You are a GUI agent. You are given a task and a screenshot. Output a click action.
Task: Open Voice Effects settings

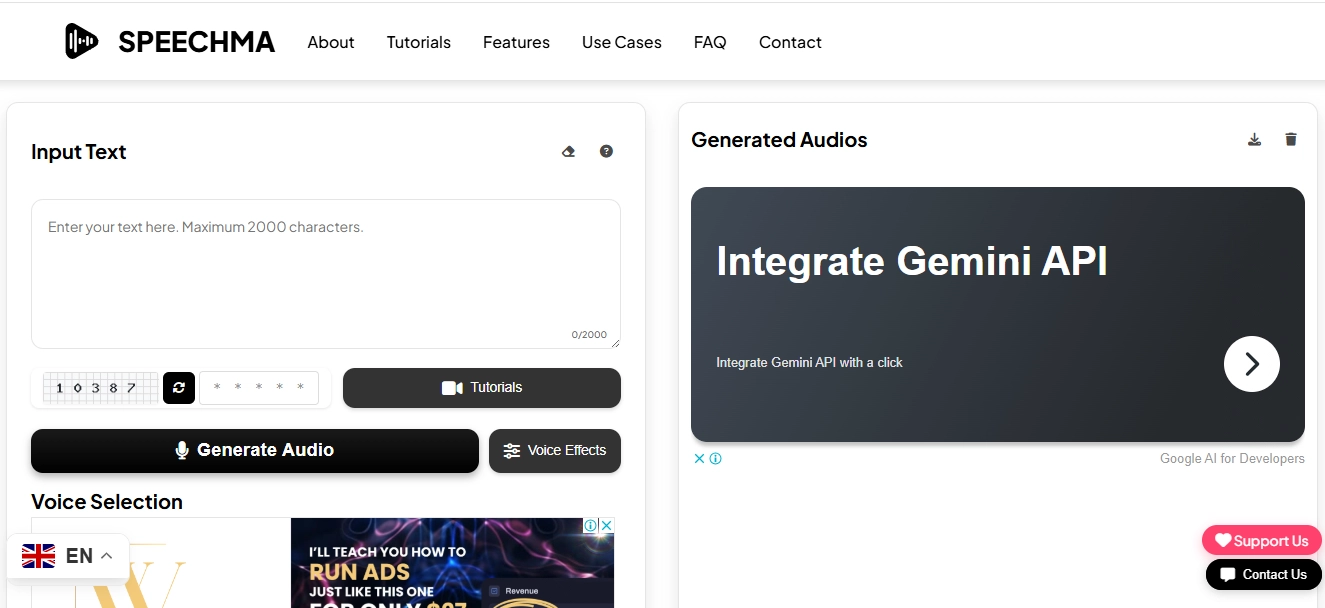[554, 450]
